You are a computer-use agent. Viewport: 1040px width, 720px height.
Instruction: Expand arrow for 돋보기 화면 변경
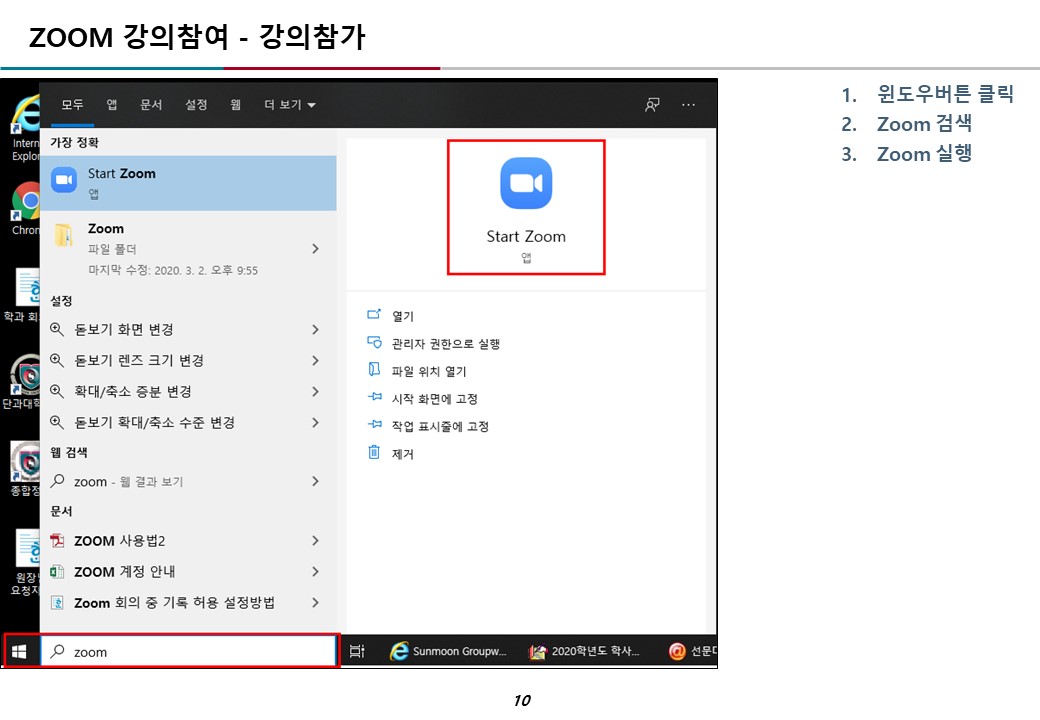(316, 330)
